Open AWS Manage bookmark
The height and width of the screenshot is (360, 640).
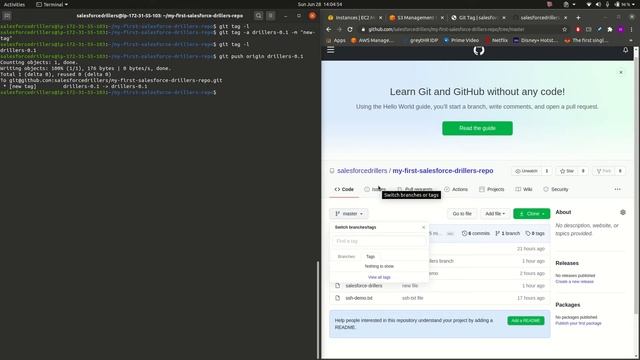pos(373,40)
